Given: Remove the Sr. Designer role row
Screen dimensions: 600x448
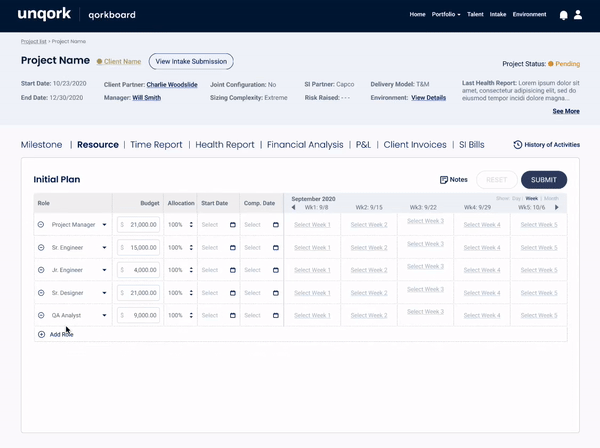Looking at the screenshot, I should 41,293.
